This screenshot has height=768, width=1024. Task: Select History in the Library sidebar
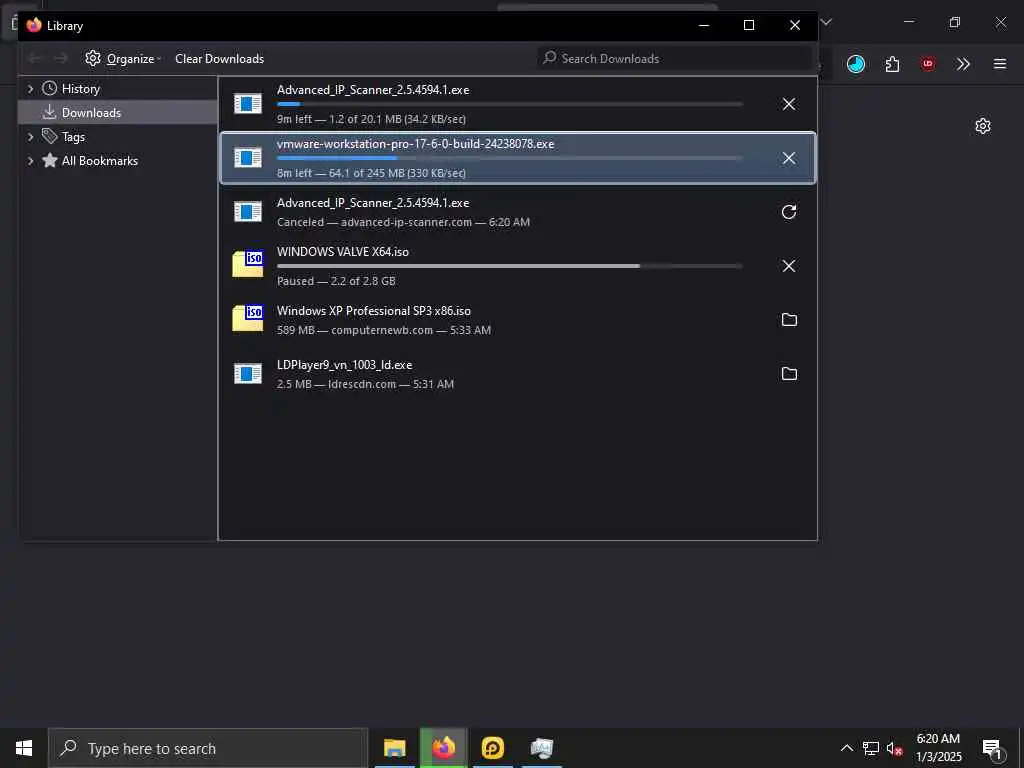[80, 88]
